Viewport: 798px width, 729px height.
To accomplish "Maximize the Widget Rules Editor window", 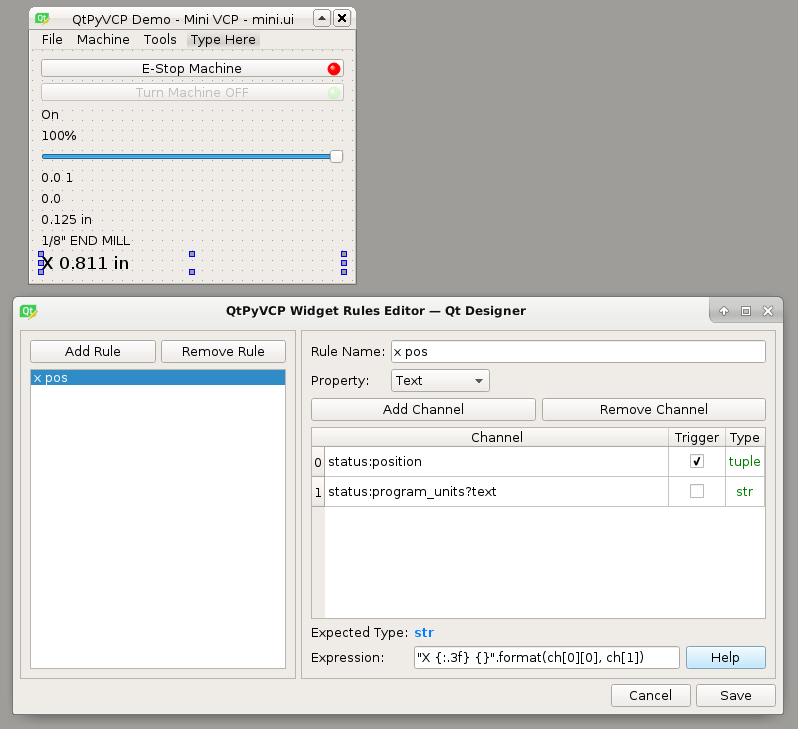I will (746, 311).
